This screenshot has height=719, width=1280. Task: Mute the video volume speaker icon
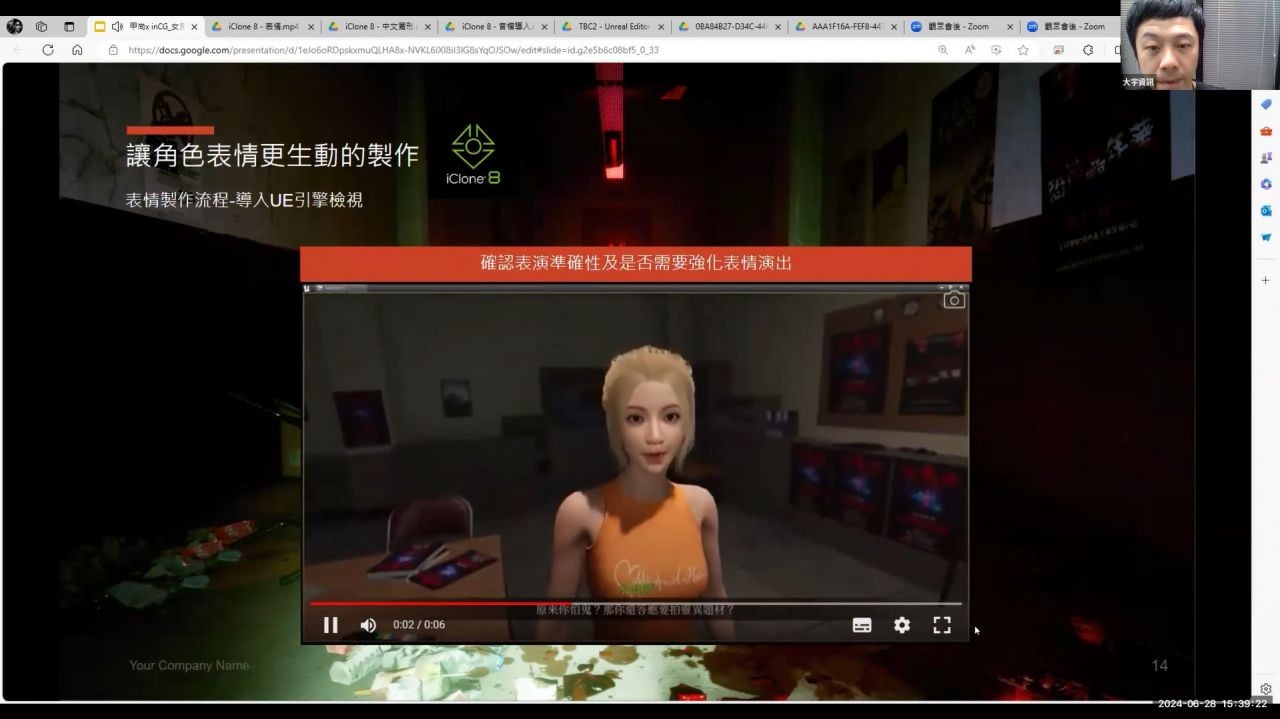coord(368,625)
